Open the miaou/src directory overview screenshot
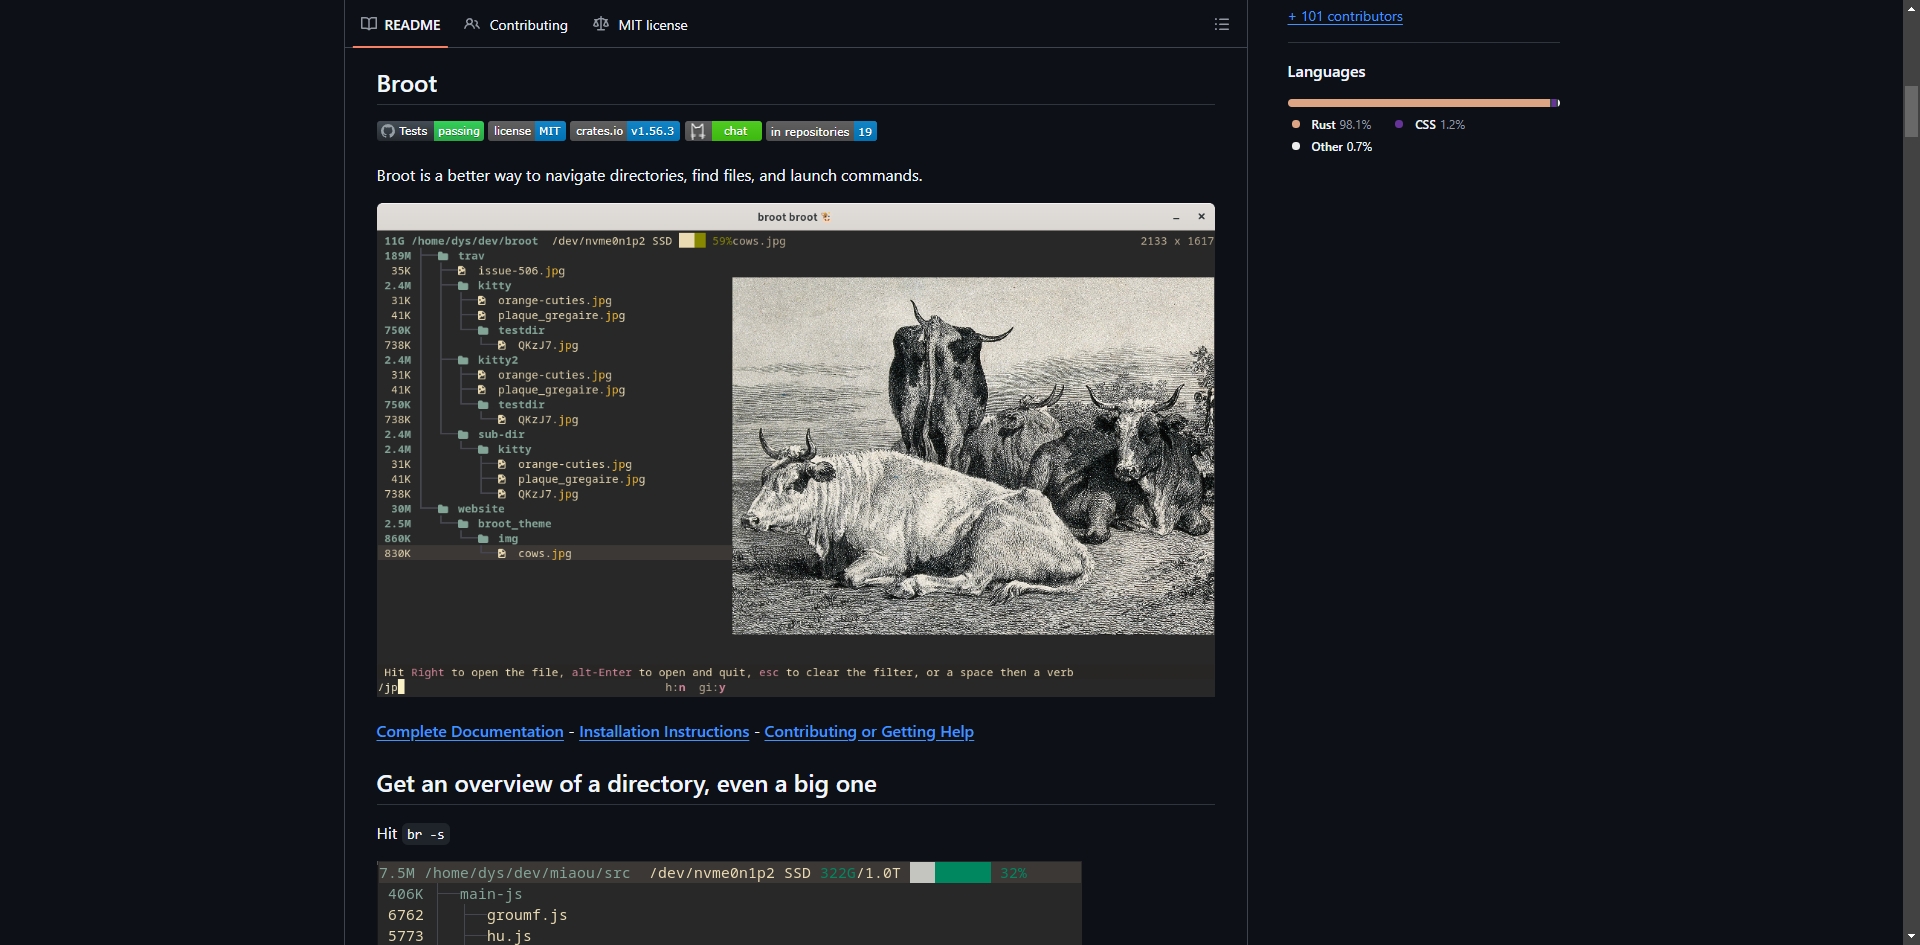 729,903
